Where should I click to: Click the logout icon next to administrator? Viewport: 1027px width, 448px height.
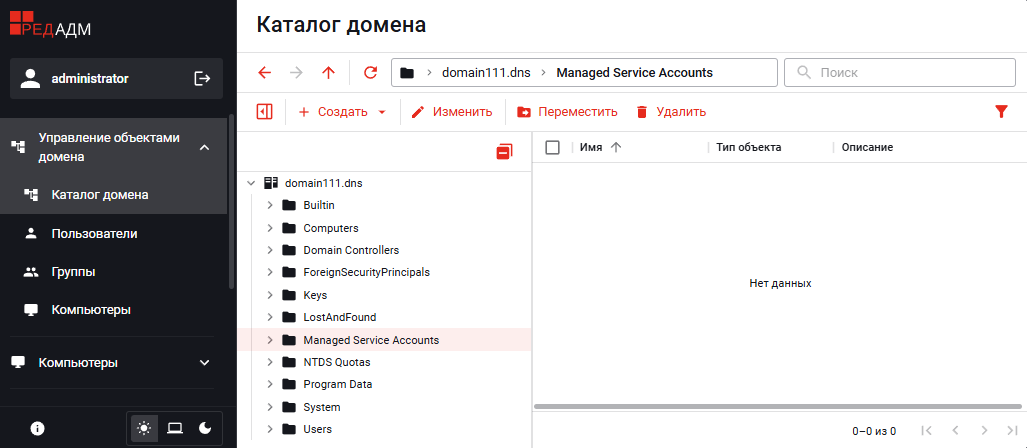[202, 78]
